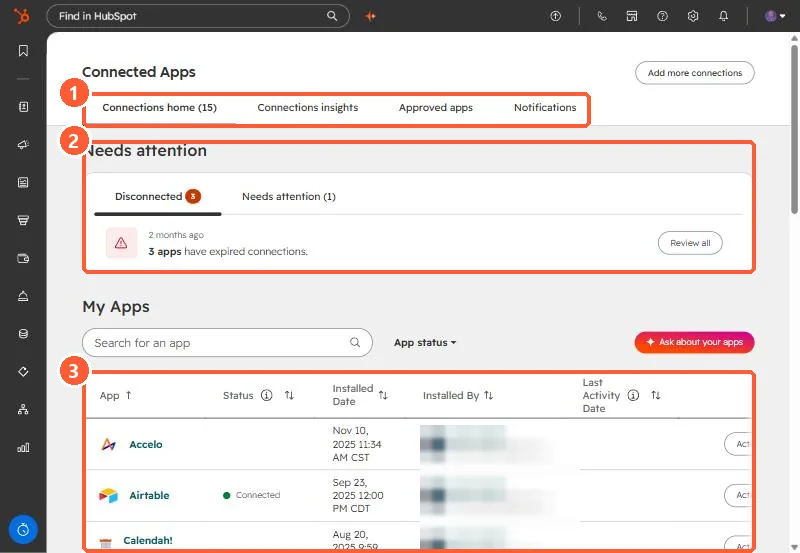
Task: Open the Automation diamond icon in sidebar
Action: pyautogui.click(x=23, y=372)
